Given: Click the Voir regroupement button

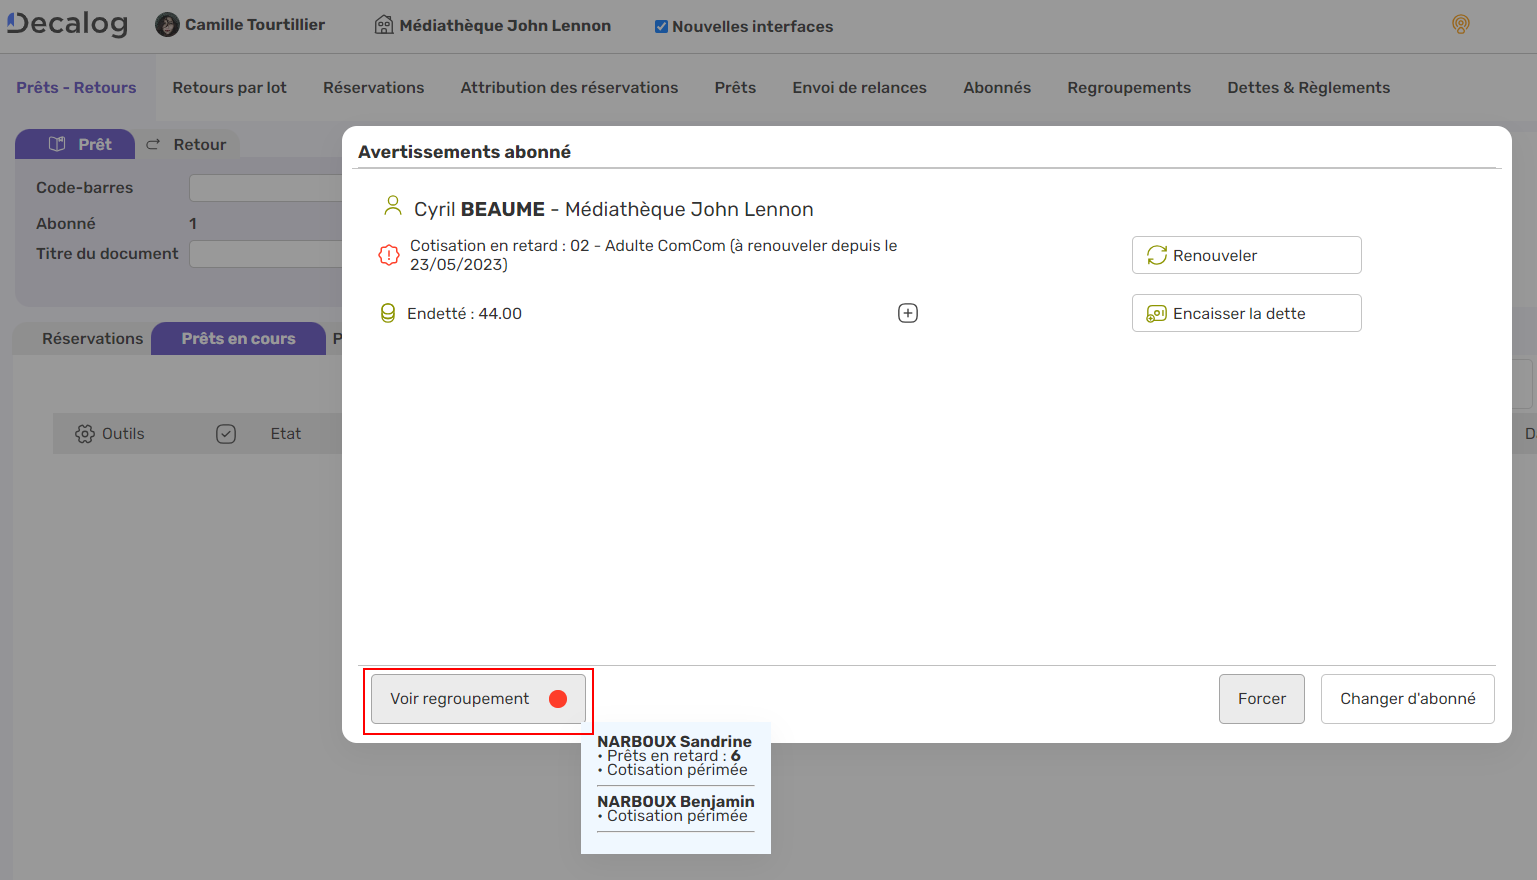Looking at the screenshot, I should pyautogui.click(x=477, y=699).
